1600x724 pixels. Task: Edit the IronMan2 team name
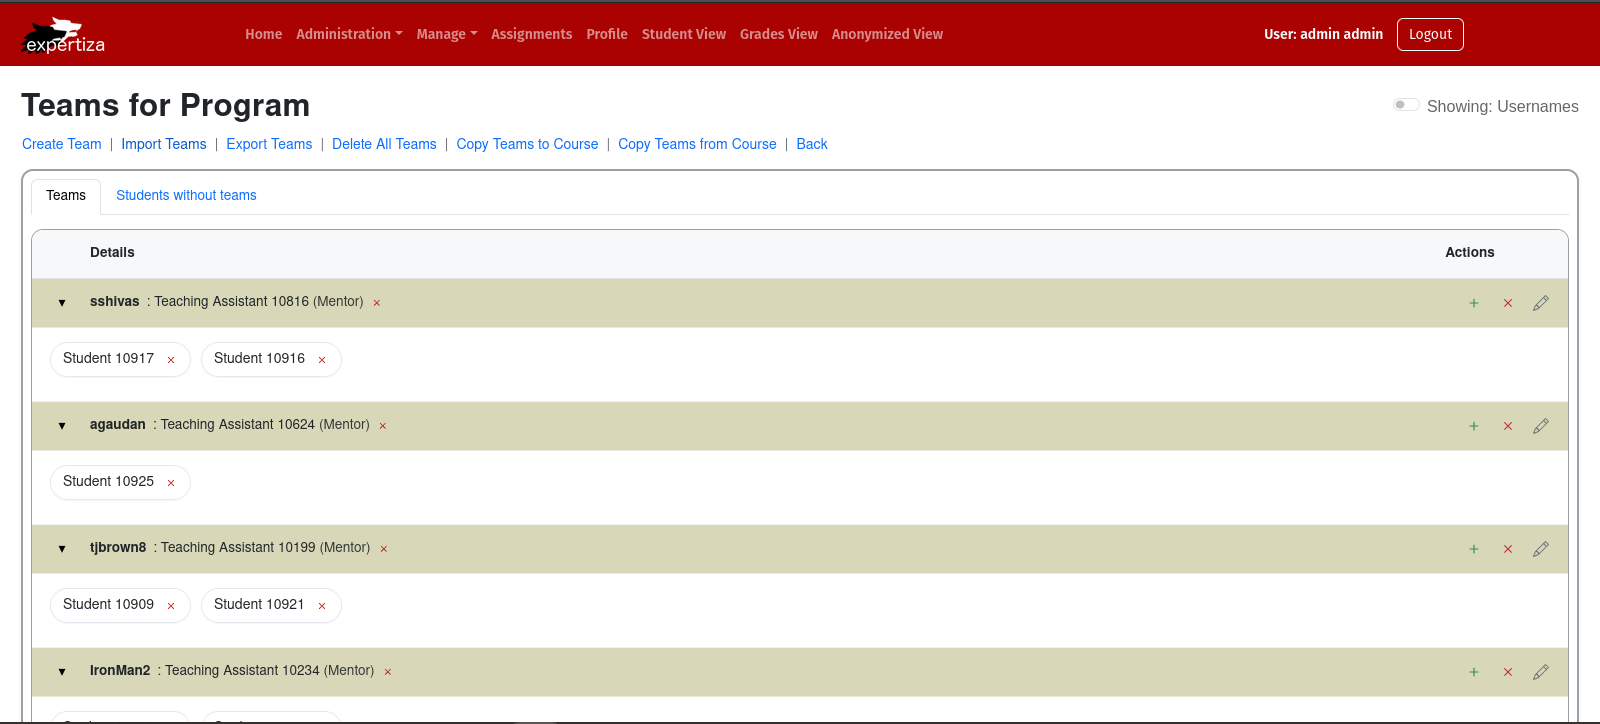[x=1540, y=672]
